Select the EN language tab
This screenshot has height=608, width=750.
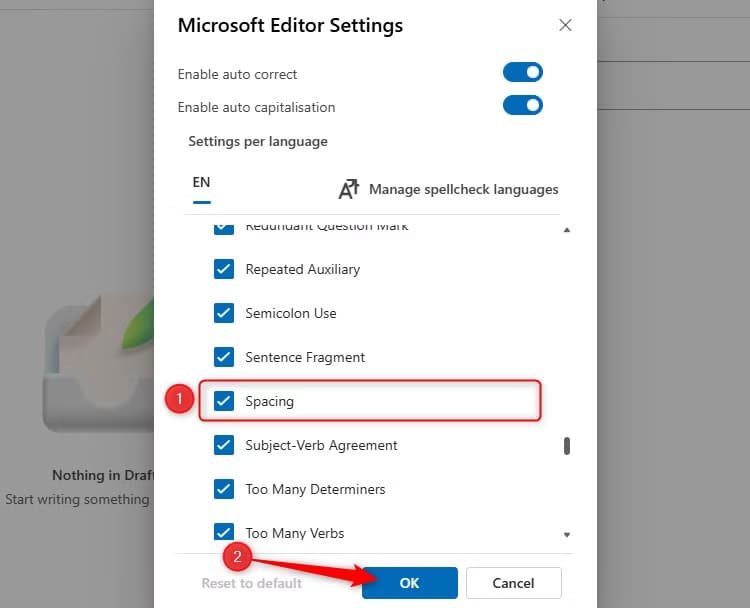click(x=201, y=183)
